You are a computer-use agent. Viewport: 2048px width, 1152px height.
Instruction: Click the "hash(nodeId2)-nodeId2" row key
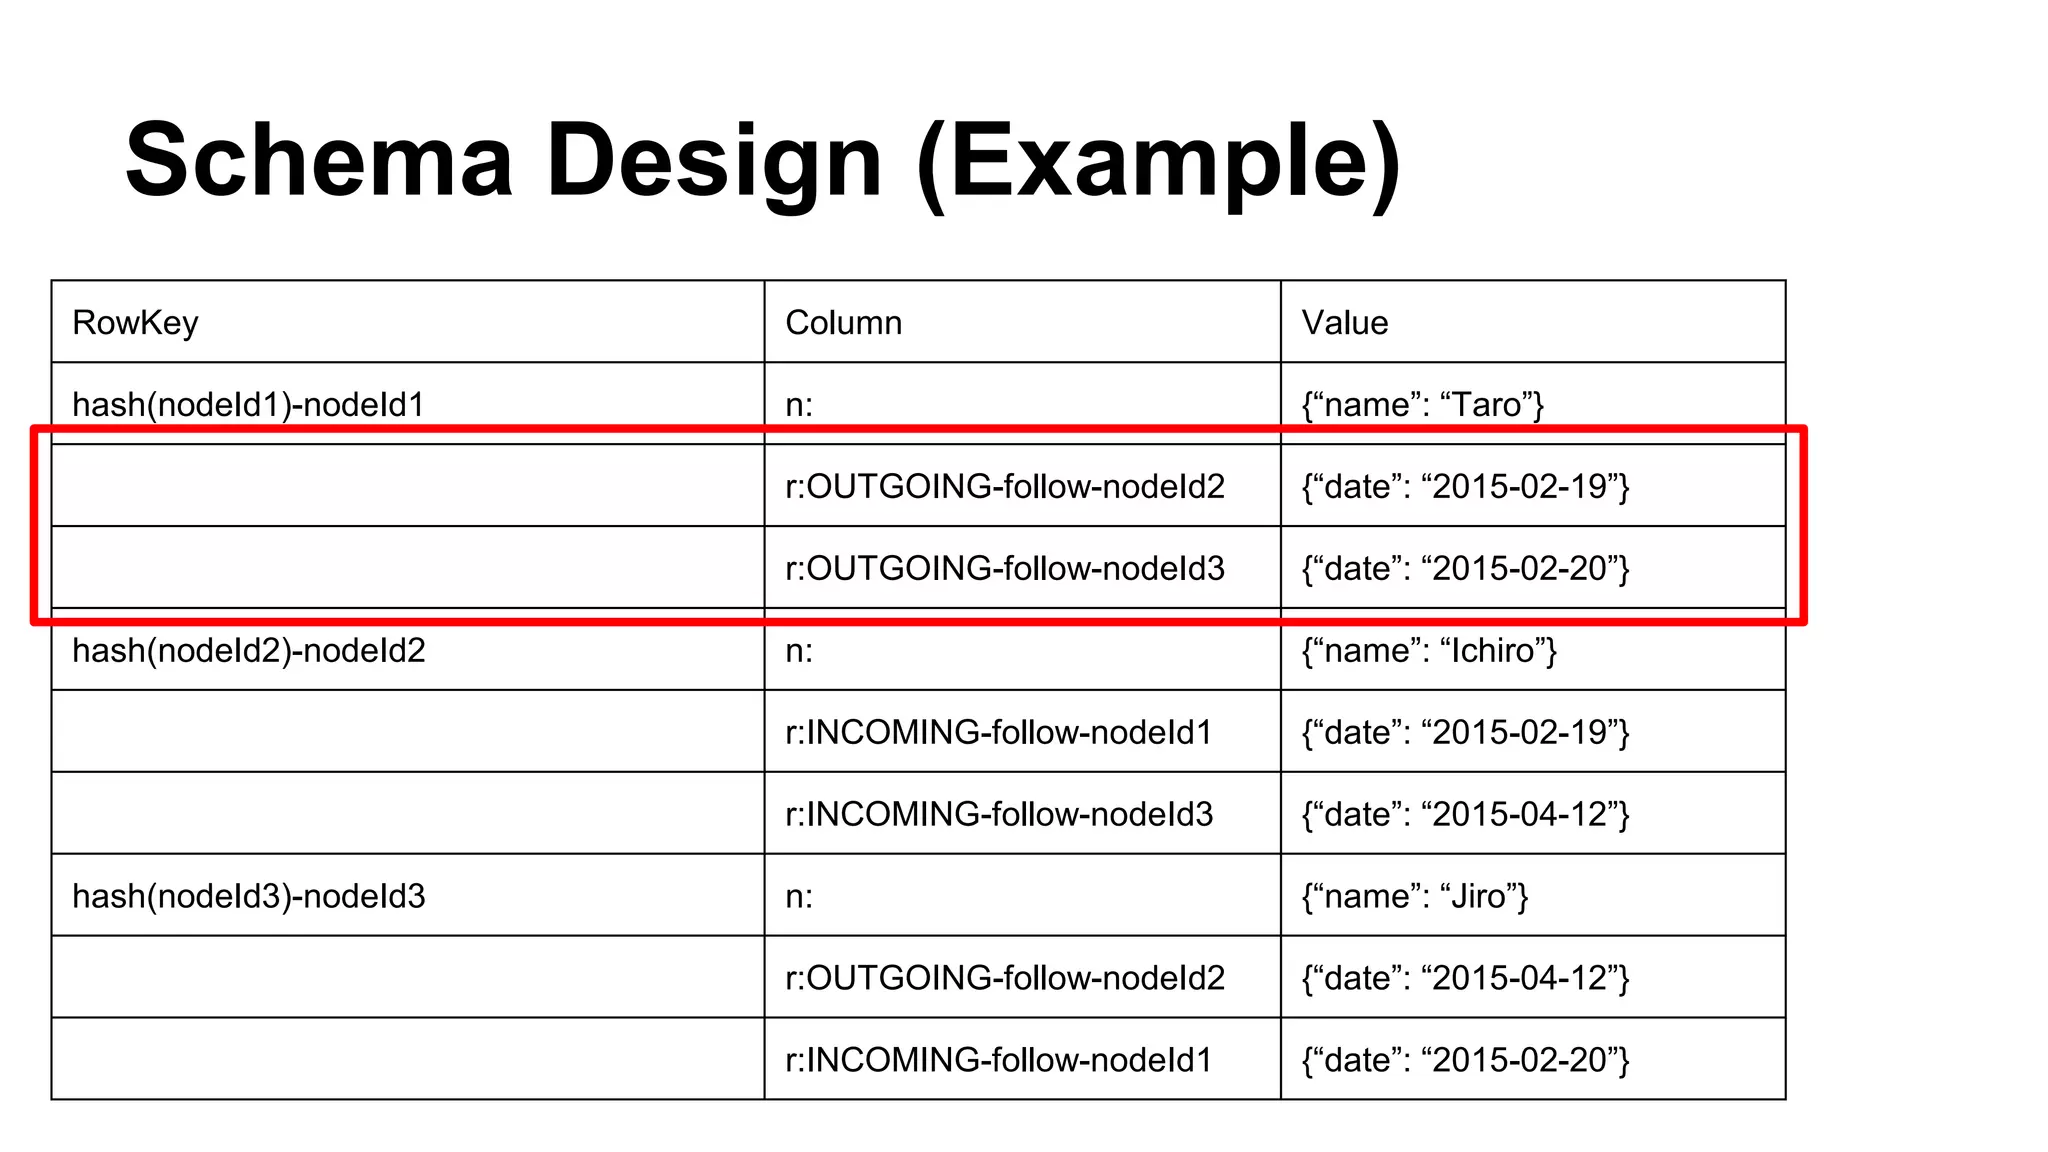(249, 650)
